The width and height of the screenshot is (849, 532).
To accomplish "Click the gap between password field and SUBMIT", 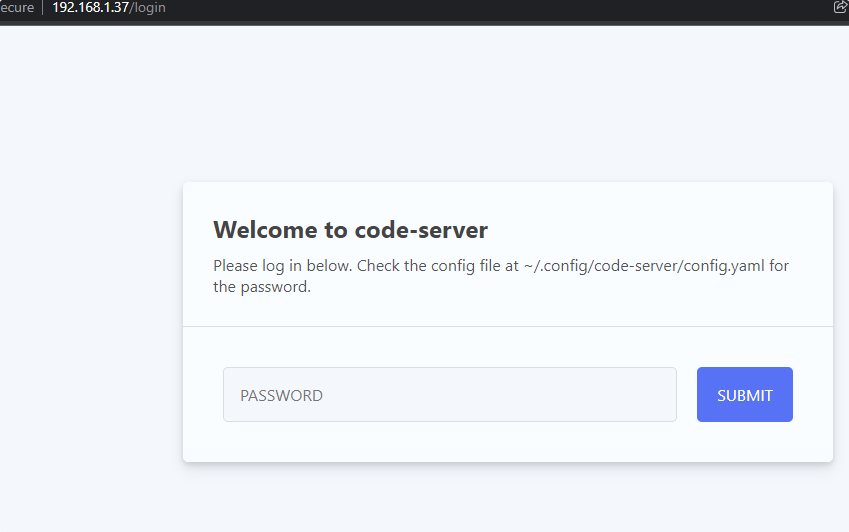I will (x=687, y=395).
